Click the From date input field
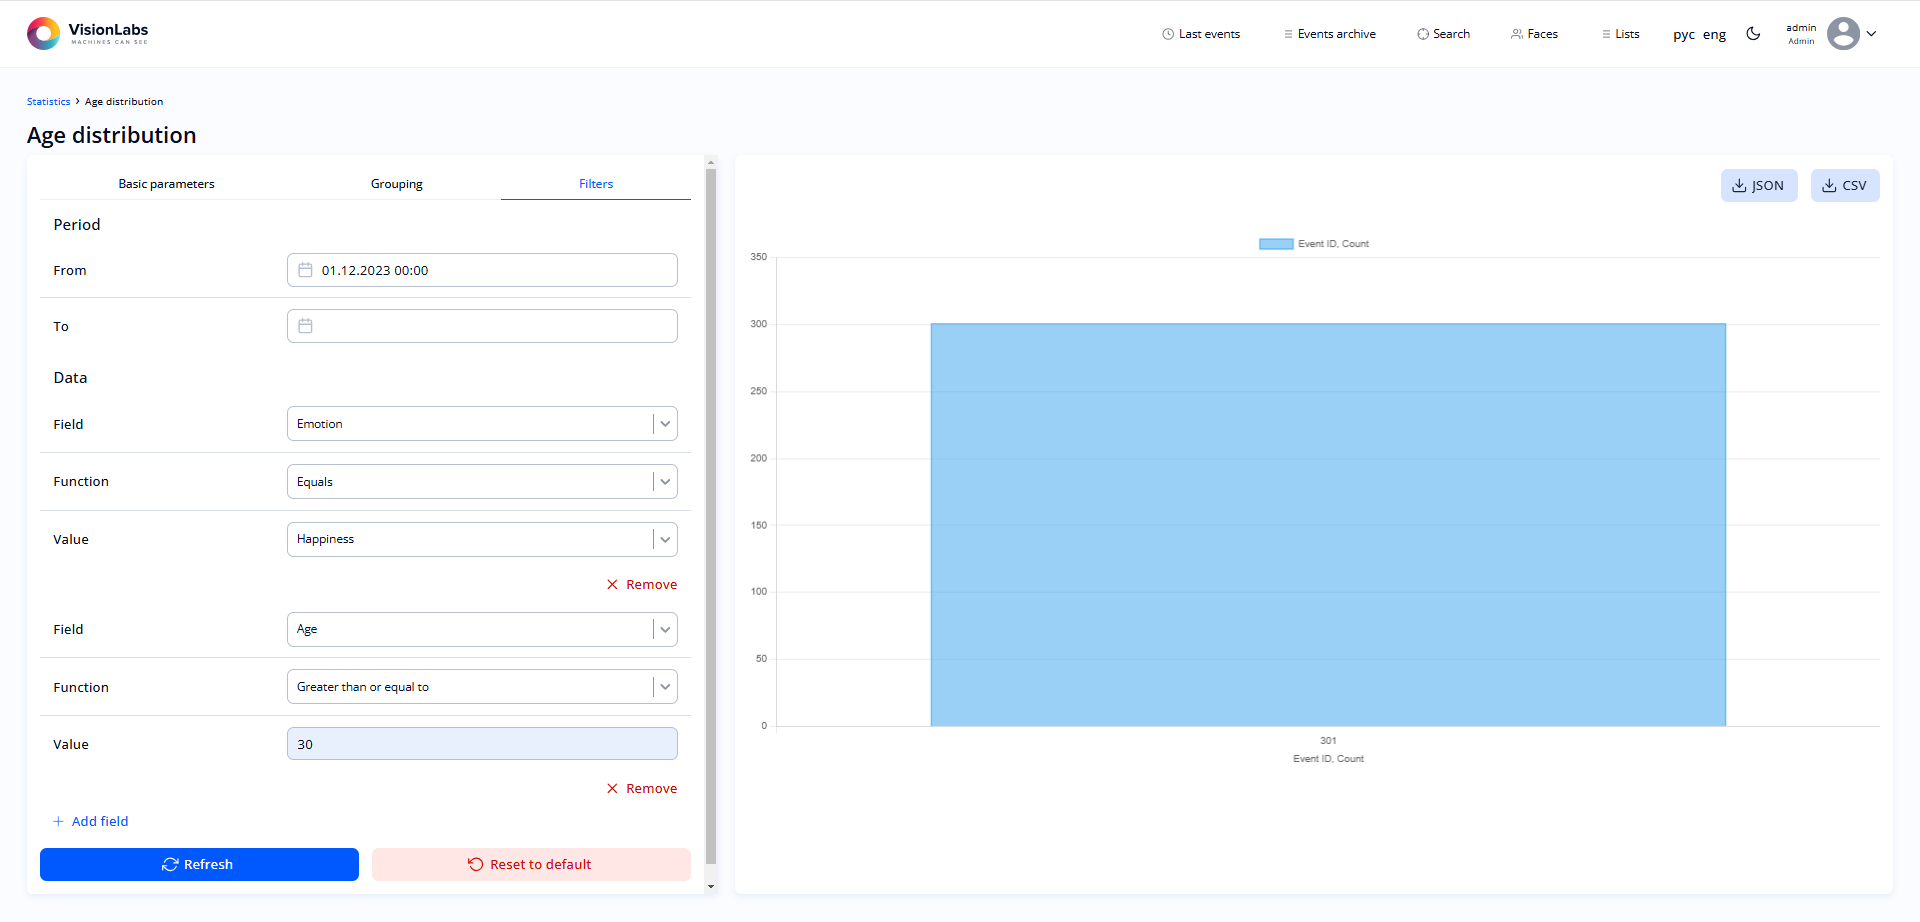Viewport: 1920px width, 922px height. 482,270
